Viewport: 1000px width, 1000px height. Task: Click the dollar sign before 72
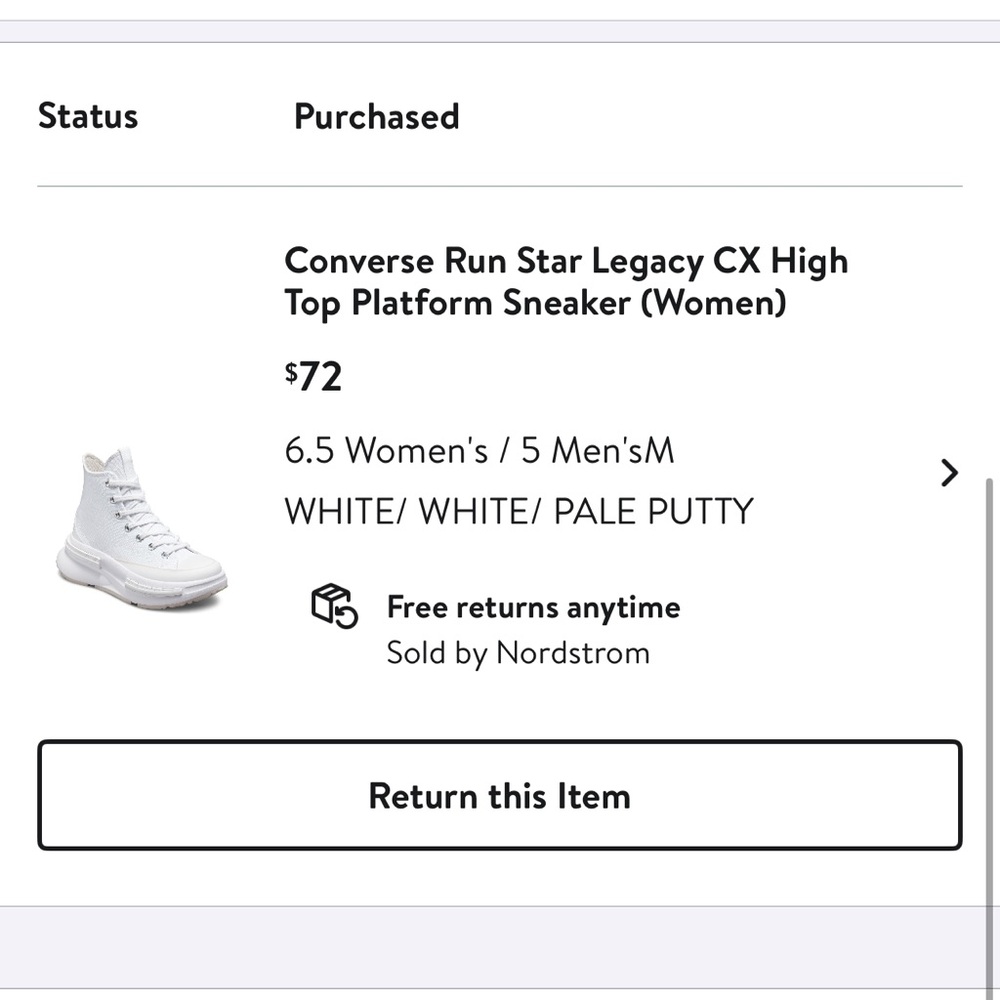pos(291,372)
